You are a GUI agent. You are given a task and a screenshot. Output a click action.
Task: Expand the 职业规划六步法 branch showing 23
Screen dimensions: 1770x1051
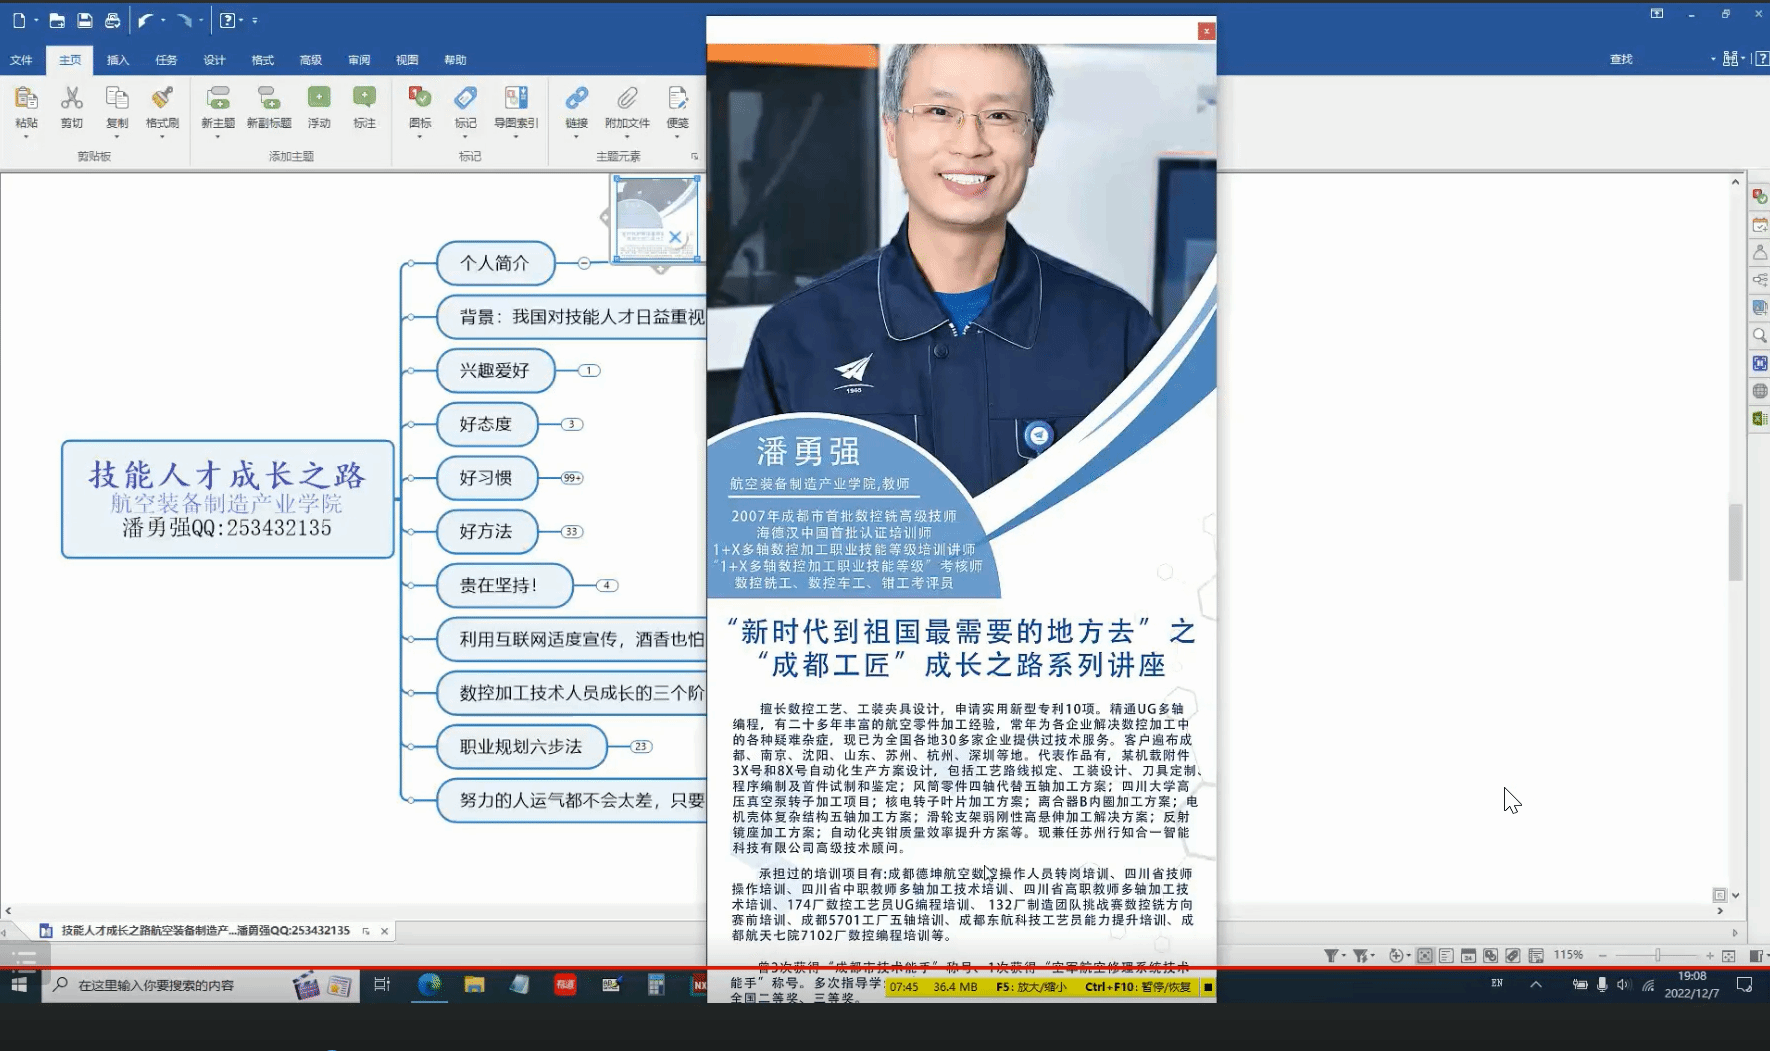[641, 747]
